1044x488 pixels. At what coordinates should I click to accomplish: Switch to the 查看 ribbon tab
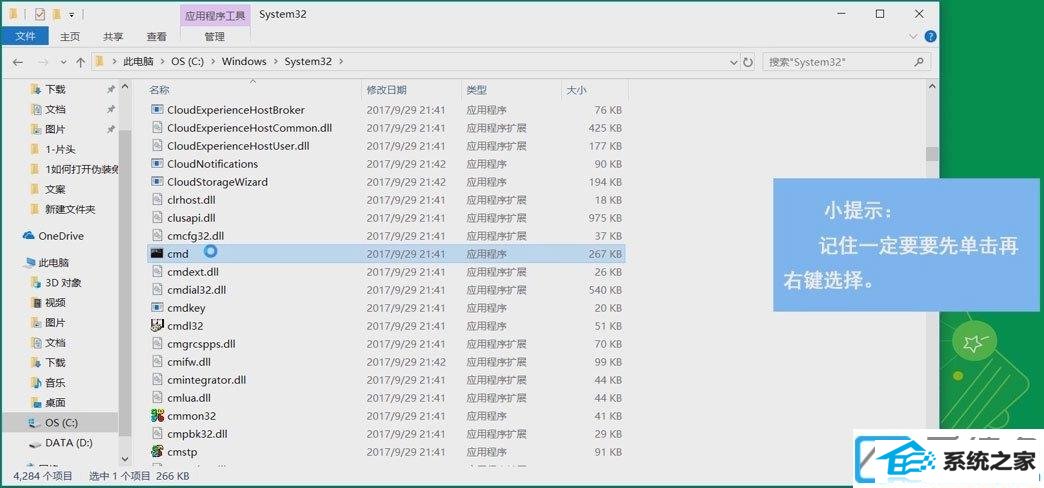pos(156,37)
